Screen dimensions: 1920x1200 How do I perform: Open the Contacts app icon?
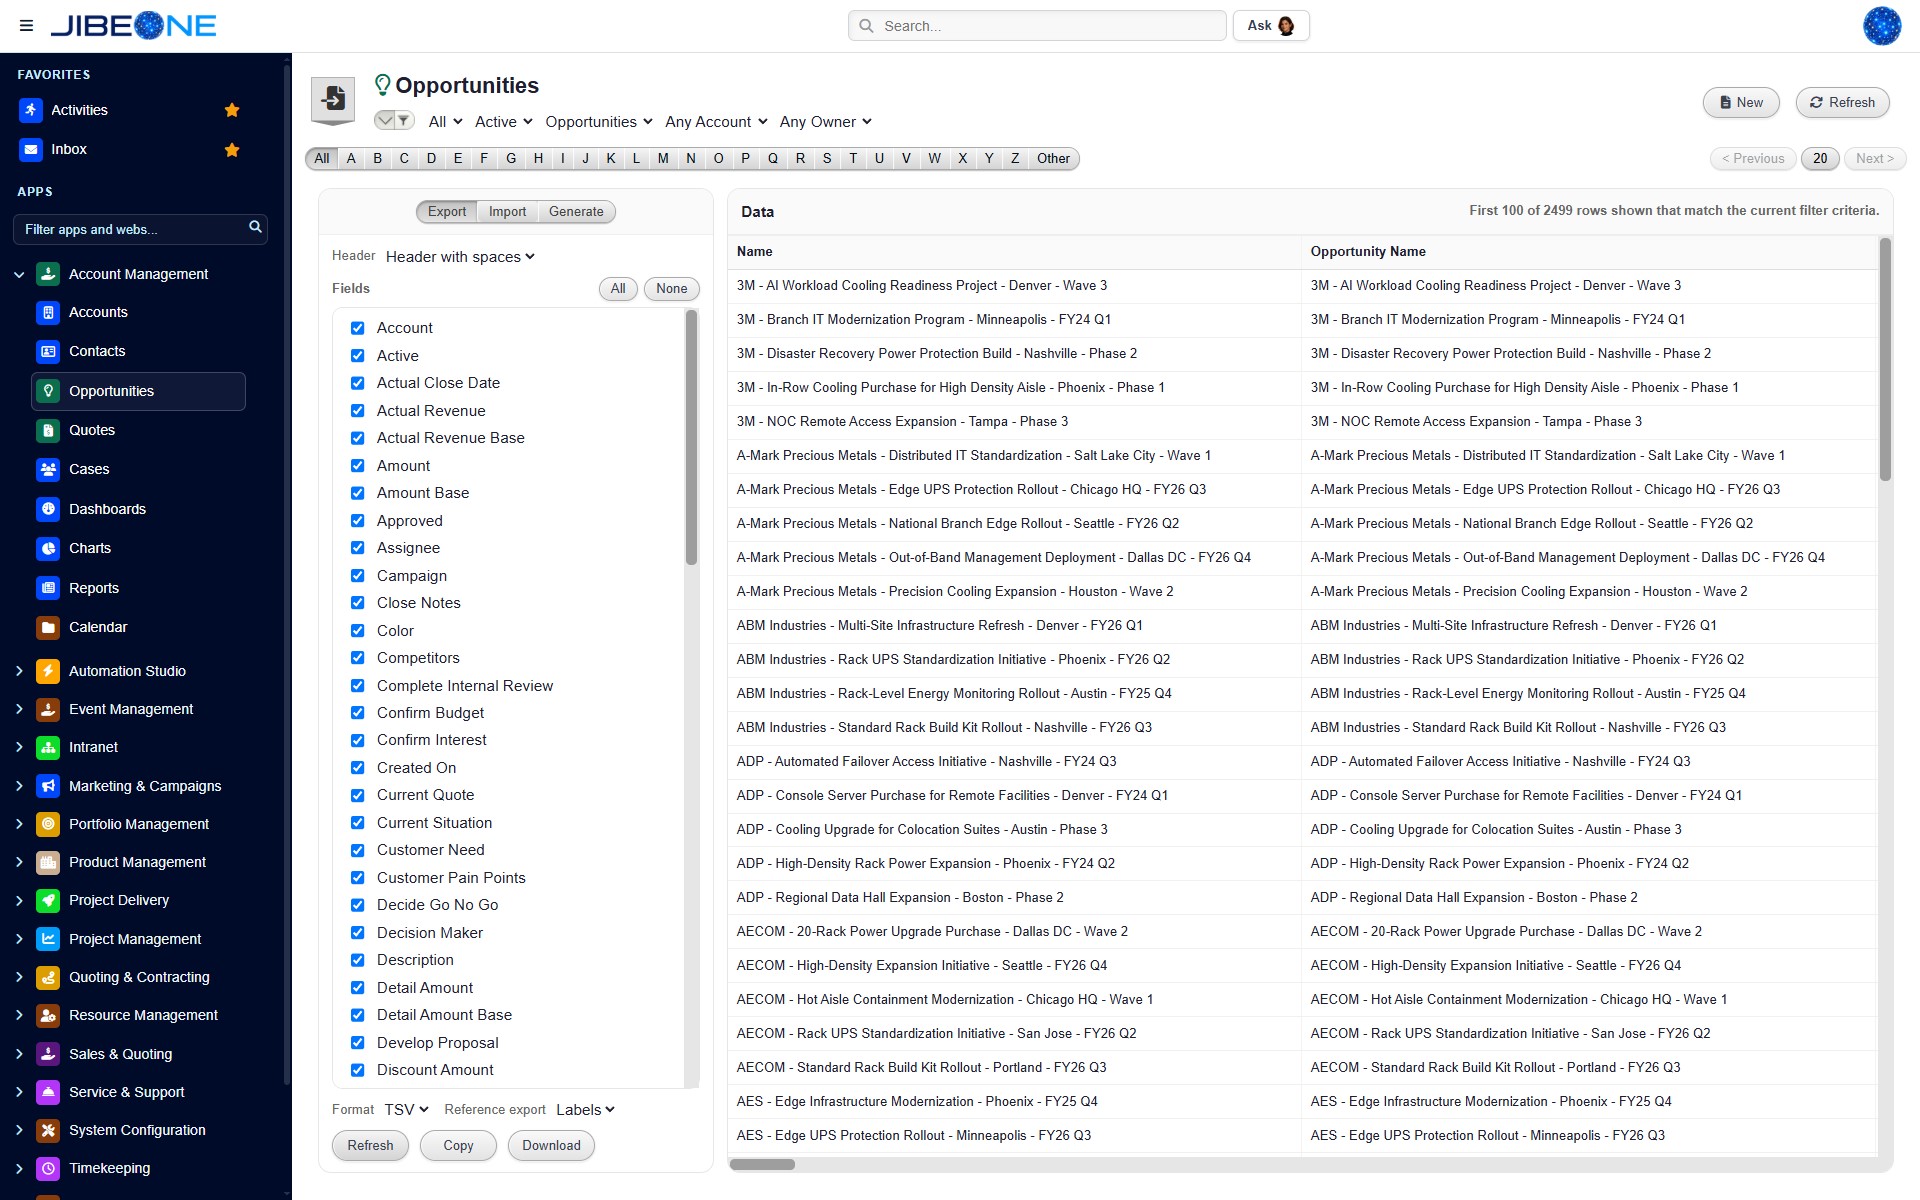click(48, 351)
